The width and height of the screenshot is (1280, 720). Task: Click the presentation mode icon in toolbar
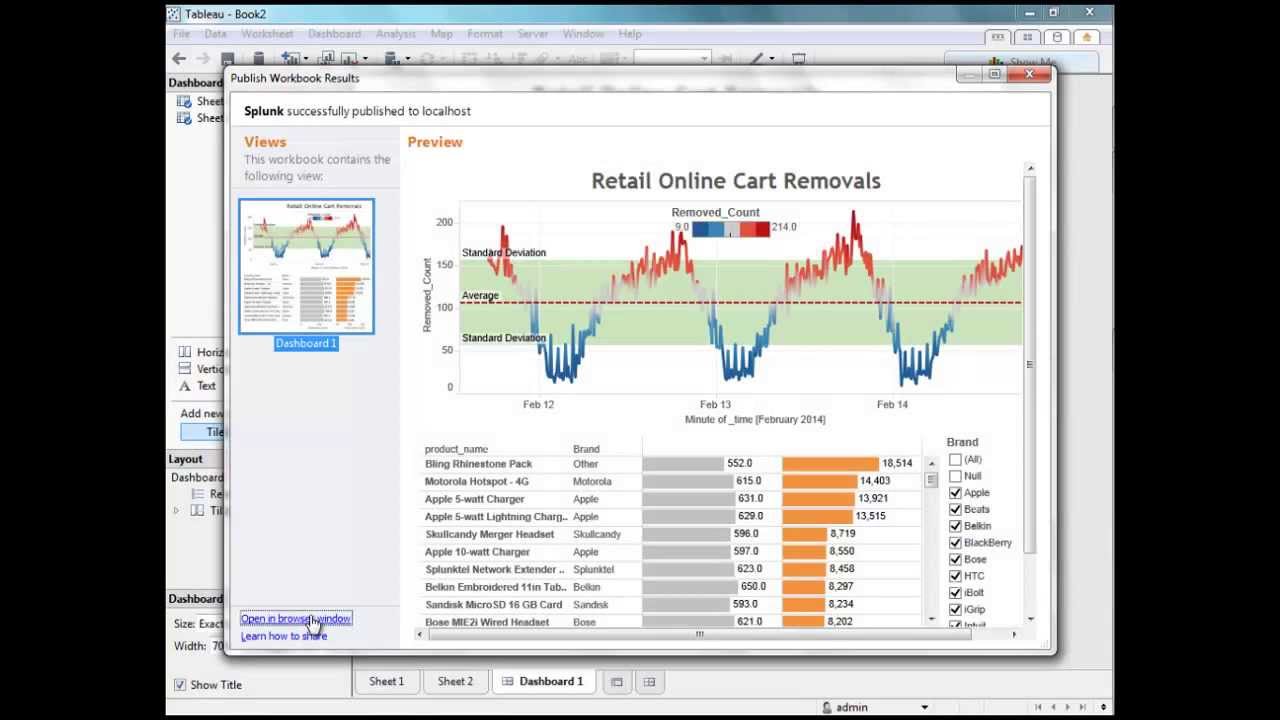pos(799,59)
